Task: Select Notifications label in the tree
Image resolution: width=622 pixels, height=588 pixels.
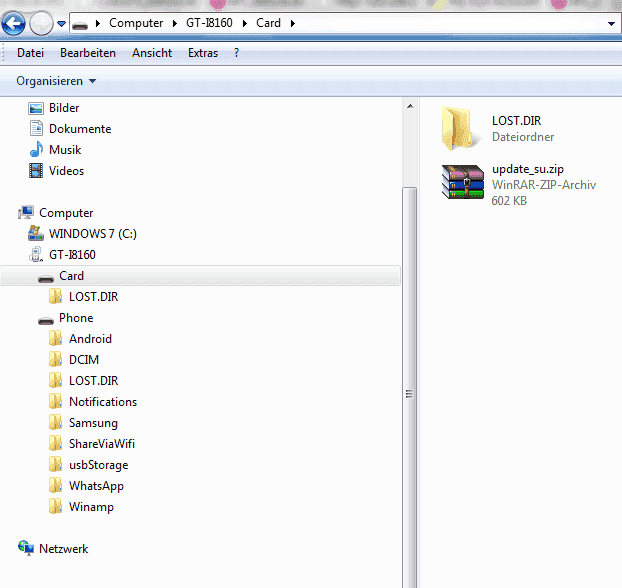Action: pos(103,402)
